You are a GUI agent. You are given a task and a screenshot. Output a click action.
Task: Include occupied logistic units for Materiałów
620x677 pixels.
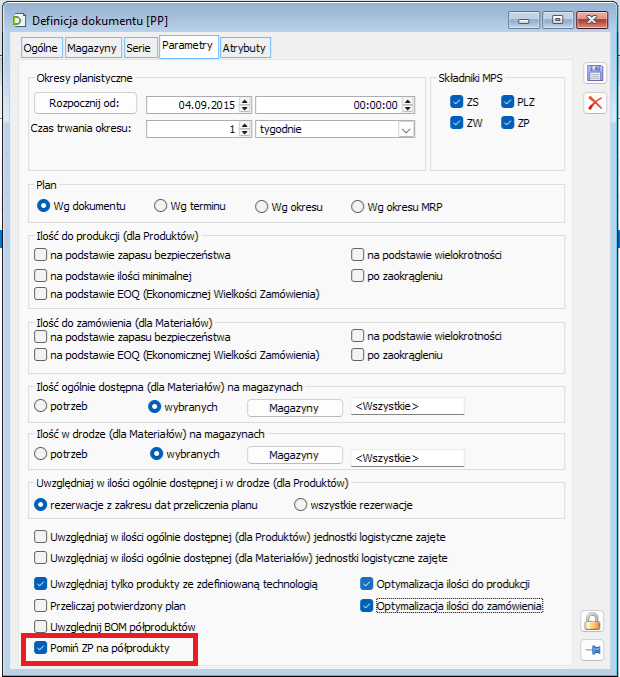pos(41,557)
